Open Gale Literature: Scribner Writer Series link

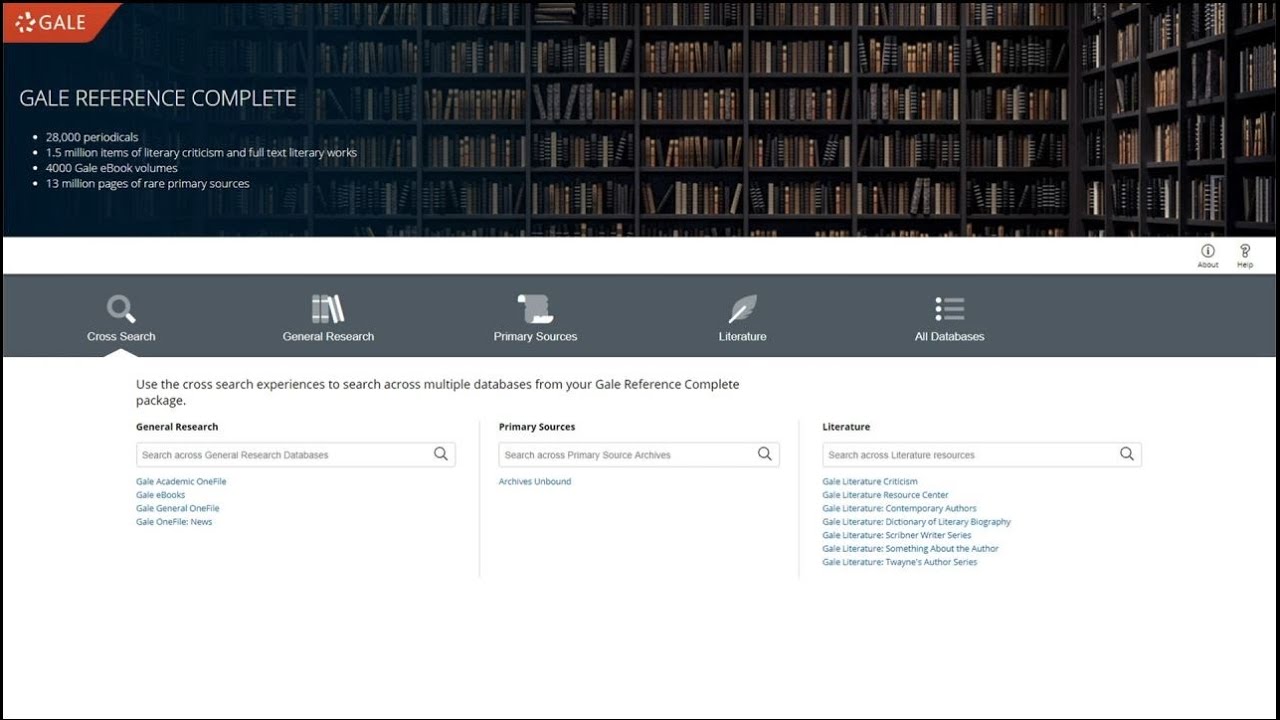coord(897,535)
